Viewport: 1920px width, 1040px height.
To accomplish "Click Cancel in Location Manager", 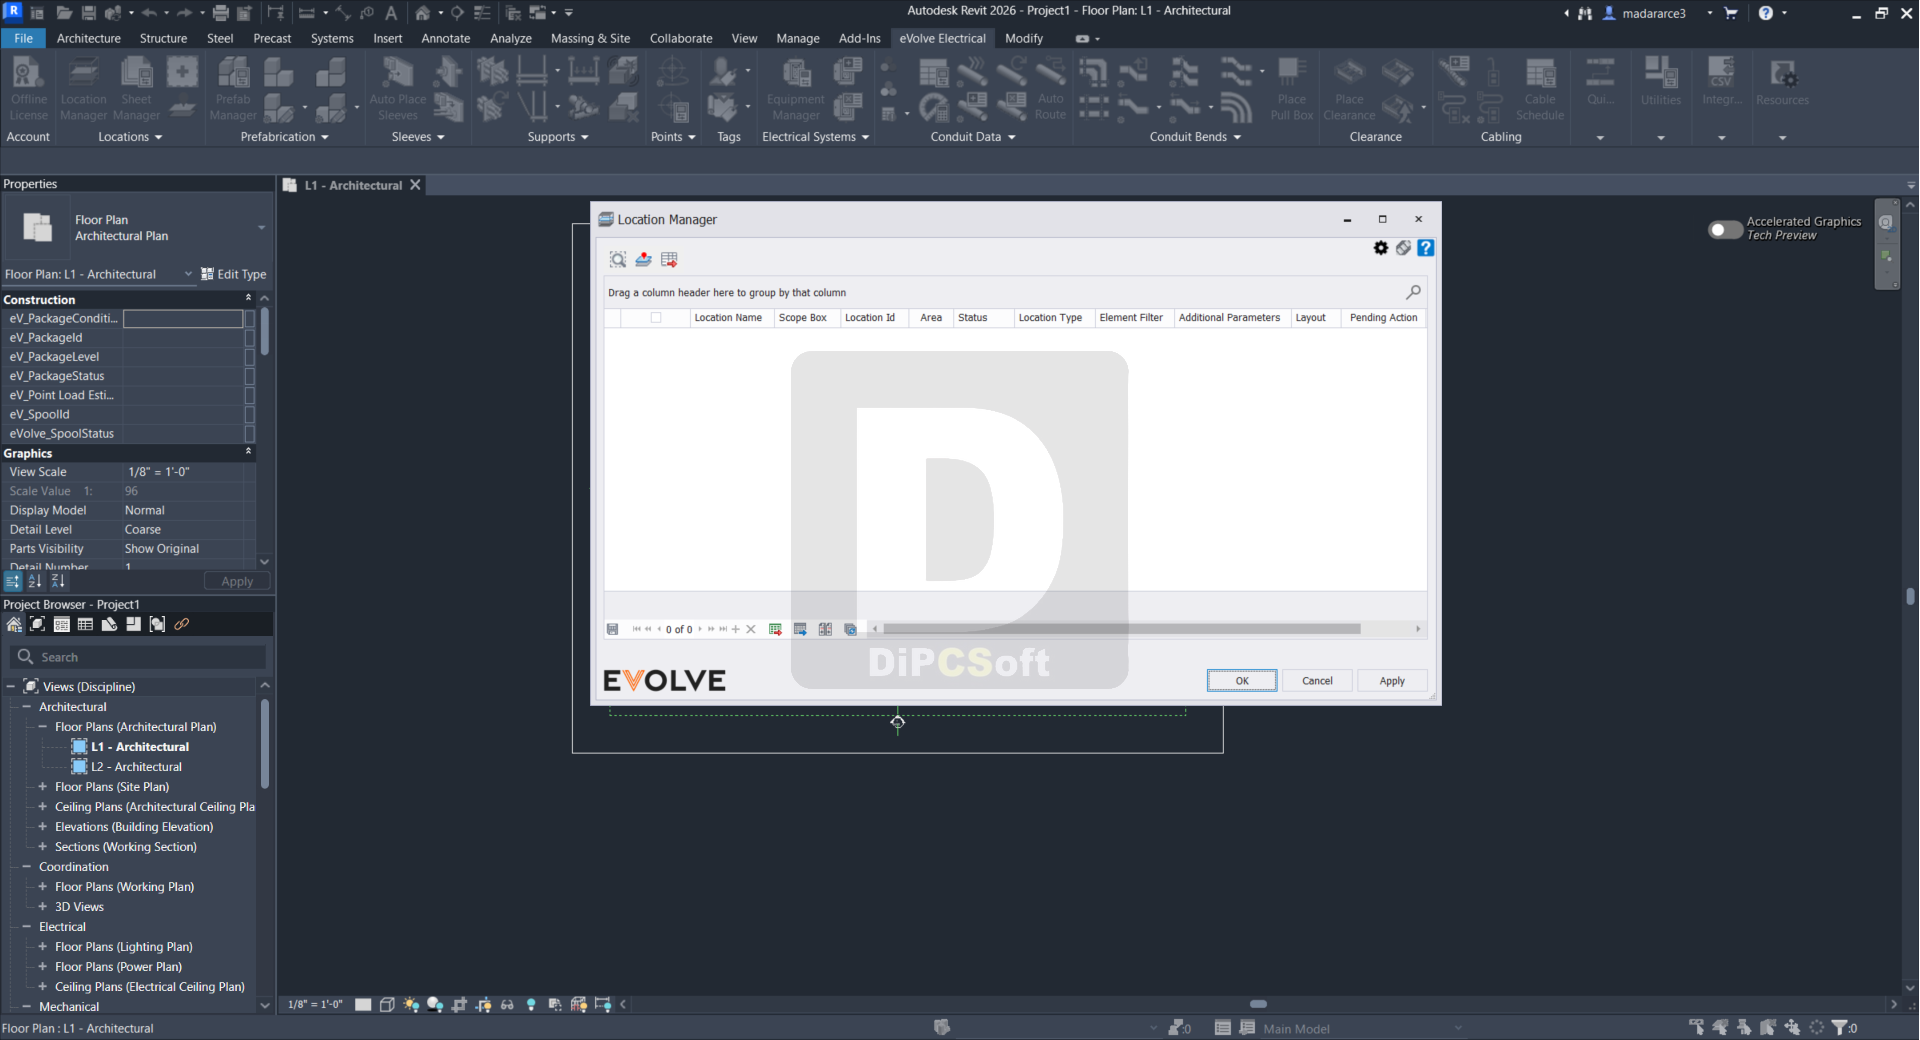I will click(x=1317, y=681).
